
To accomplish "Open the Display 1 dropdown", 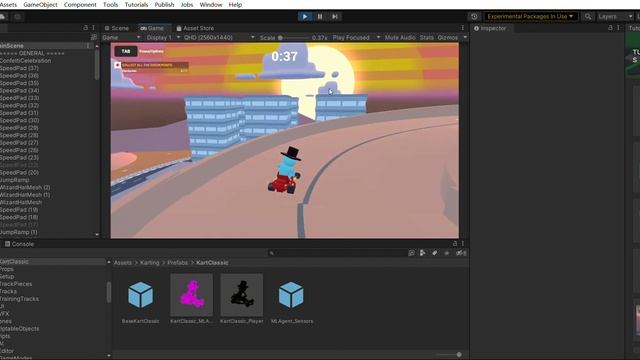I will tap(163, 37).
